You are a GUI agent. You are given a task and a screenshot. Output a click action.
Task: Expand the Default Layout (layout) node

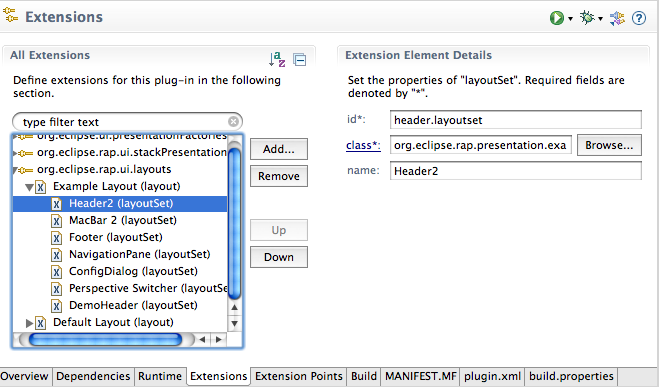[x=29, y=323]
